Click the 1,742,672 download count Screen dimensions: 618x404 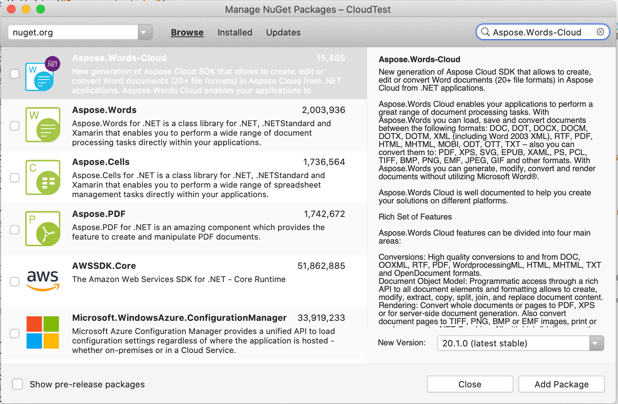[324, 214]
